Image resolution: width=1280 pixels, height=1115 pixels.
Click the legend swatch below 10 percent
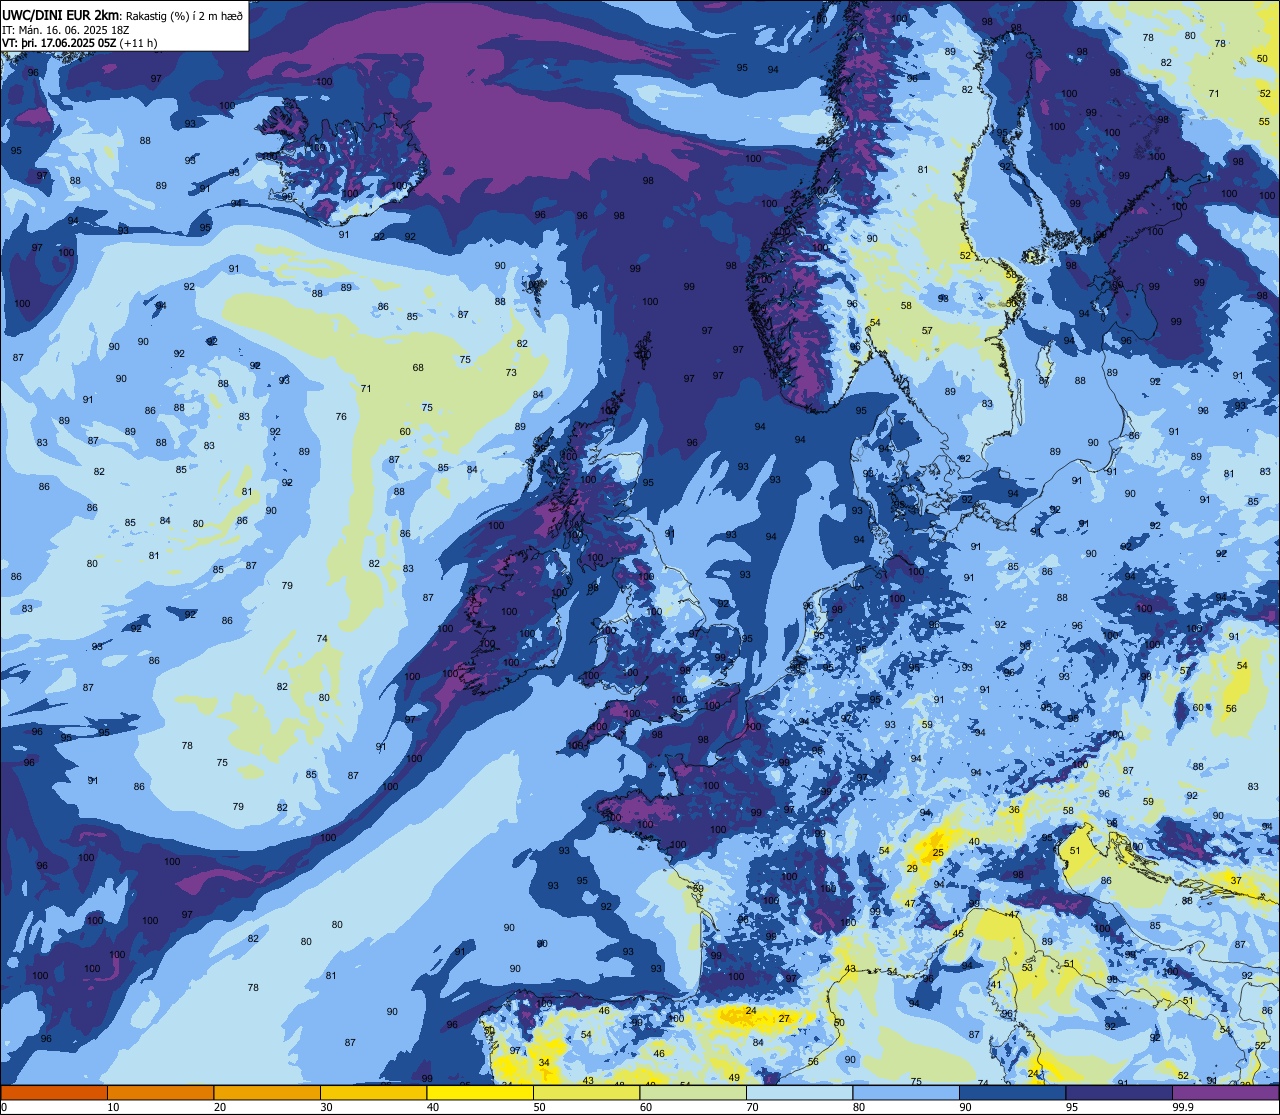pos(54,1092)
